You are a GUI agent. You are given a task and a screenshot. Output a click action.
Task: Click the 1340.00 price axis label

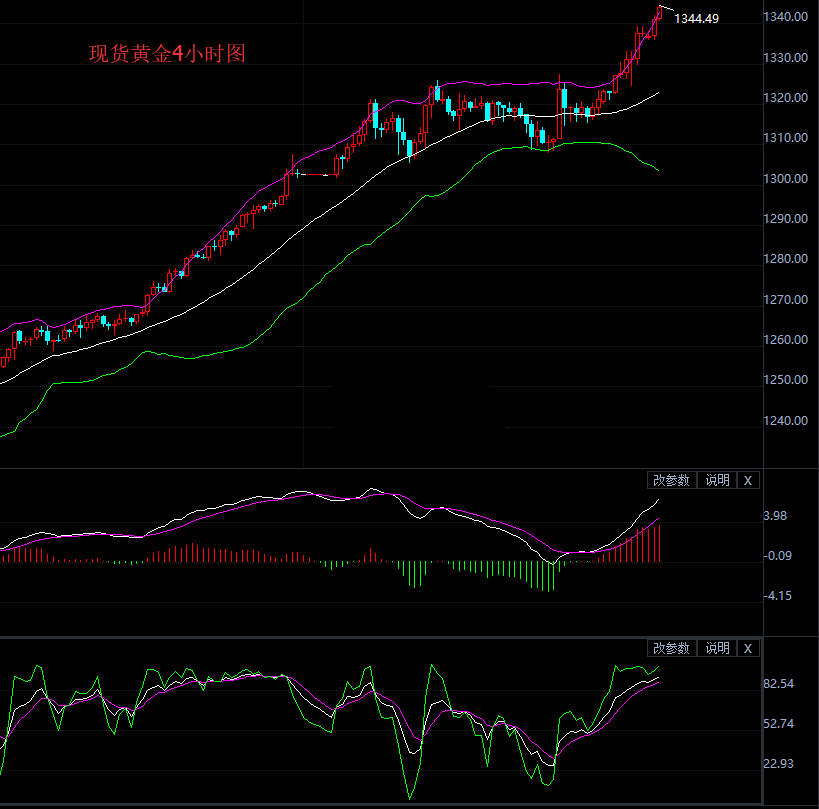tap(786, 17)
